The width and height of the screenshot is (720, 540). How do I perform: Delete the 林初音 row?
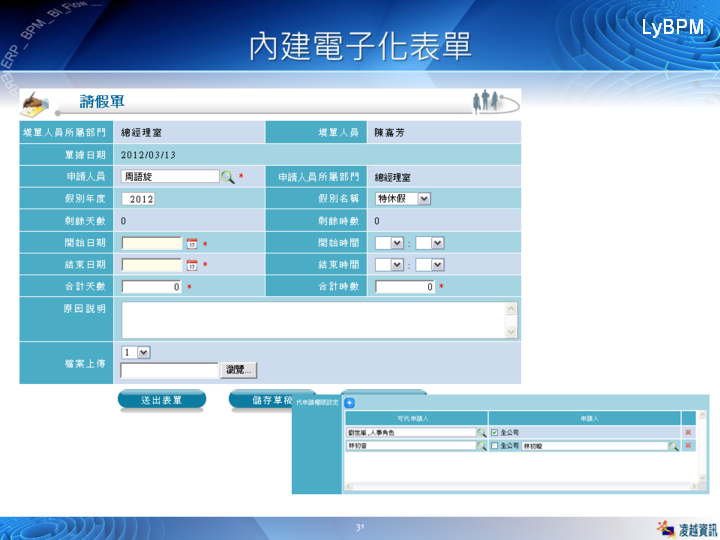[688, 445]
